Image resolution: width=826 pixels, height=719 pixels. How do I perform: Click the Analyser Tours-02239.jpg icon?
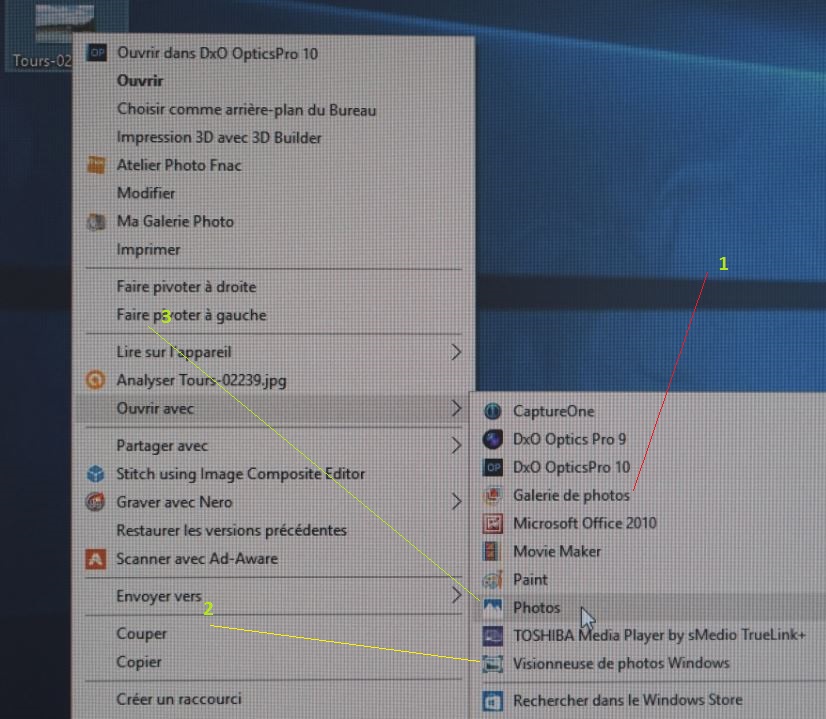coord(95,380)
